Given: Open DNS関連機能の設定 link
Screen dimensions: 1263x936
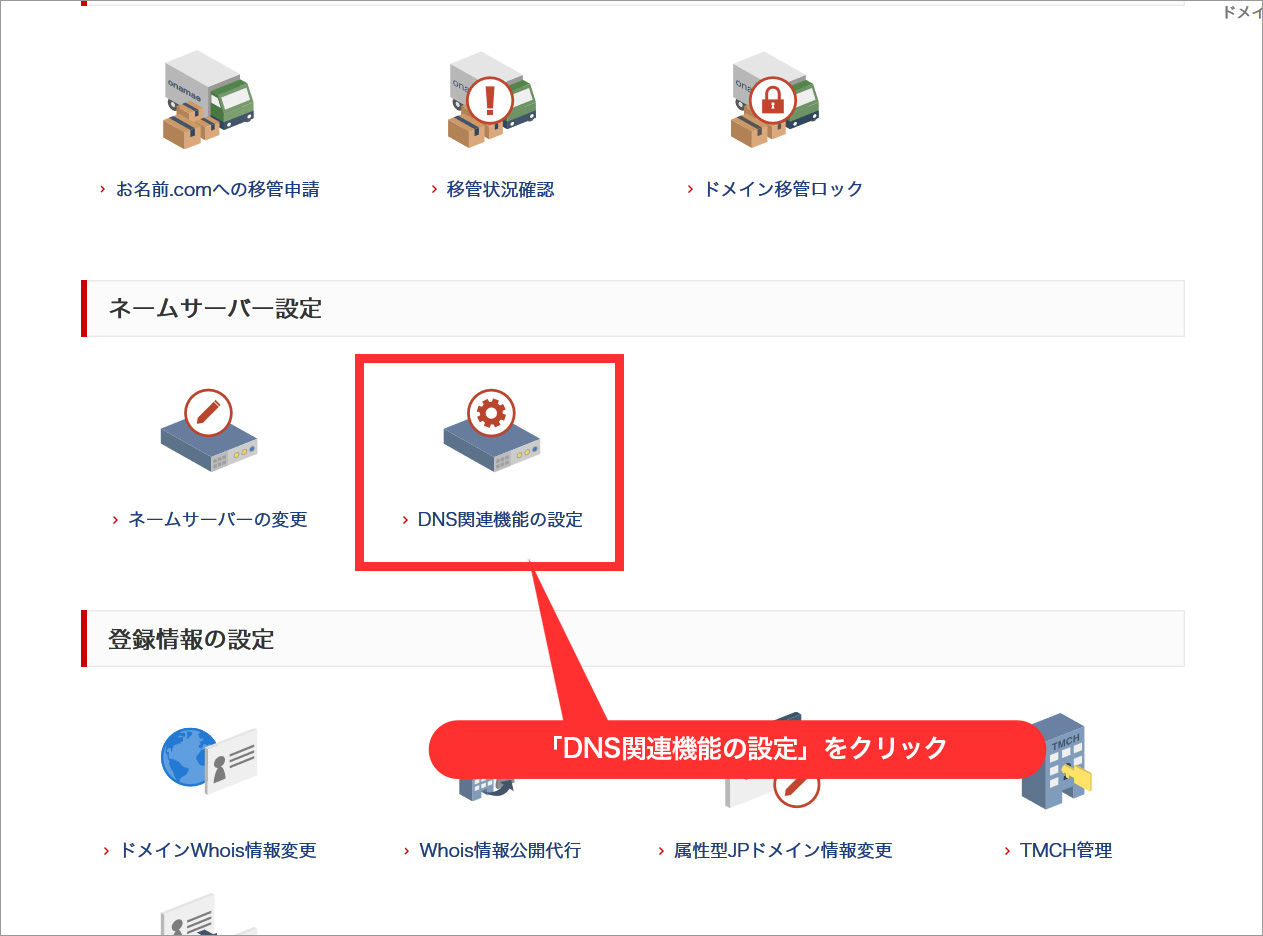Looking at the screenshot, I should (x=500, y=520).
